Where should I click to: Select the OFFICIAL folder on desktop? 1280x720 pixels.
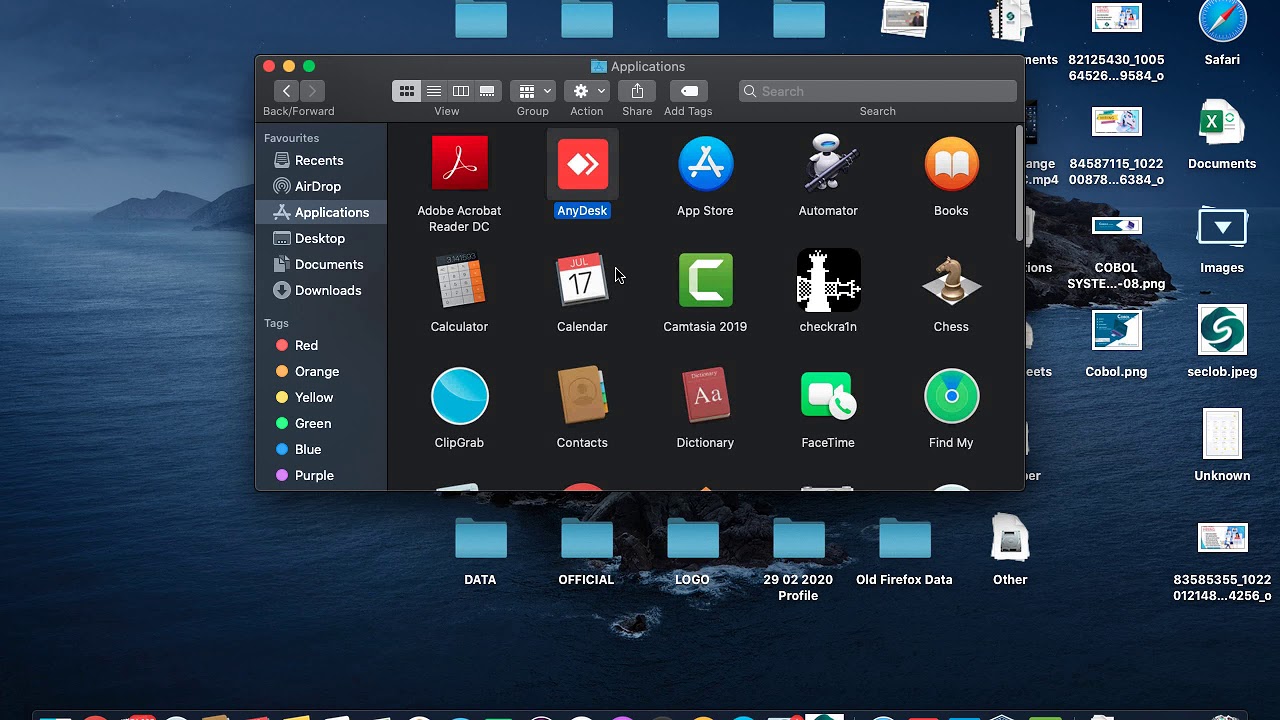[587, 538]
